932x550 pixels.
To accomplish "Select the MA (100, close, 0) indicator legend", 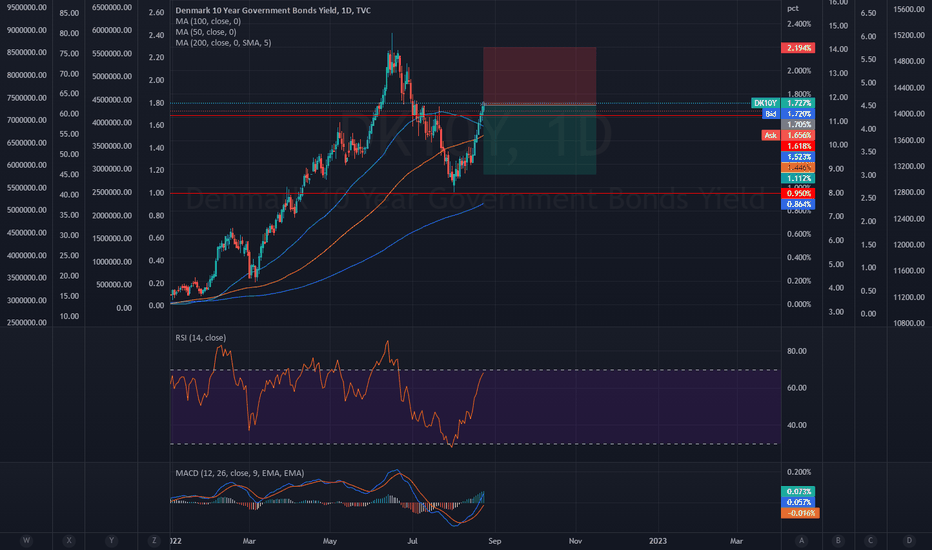I will point(208,21).
